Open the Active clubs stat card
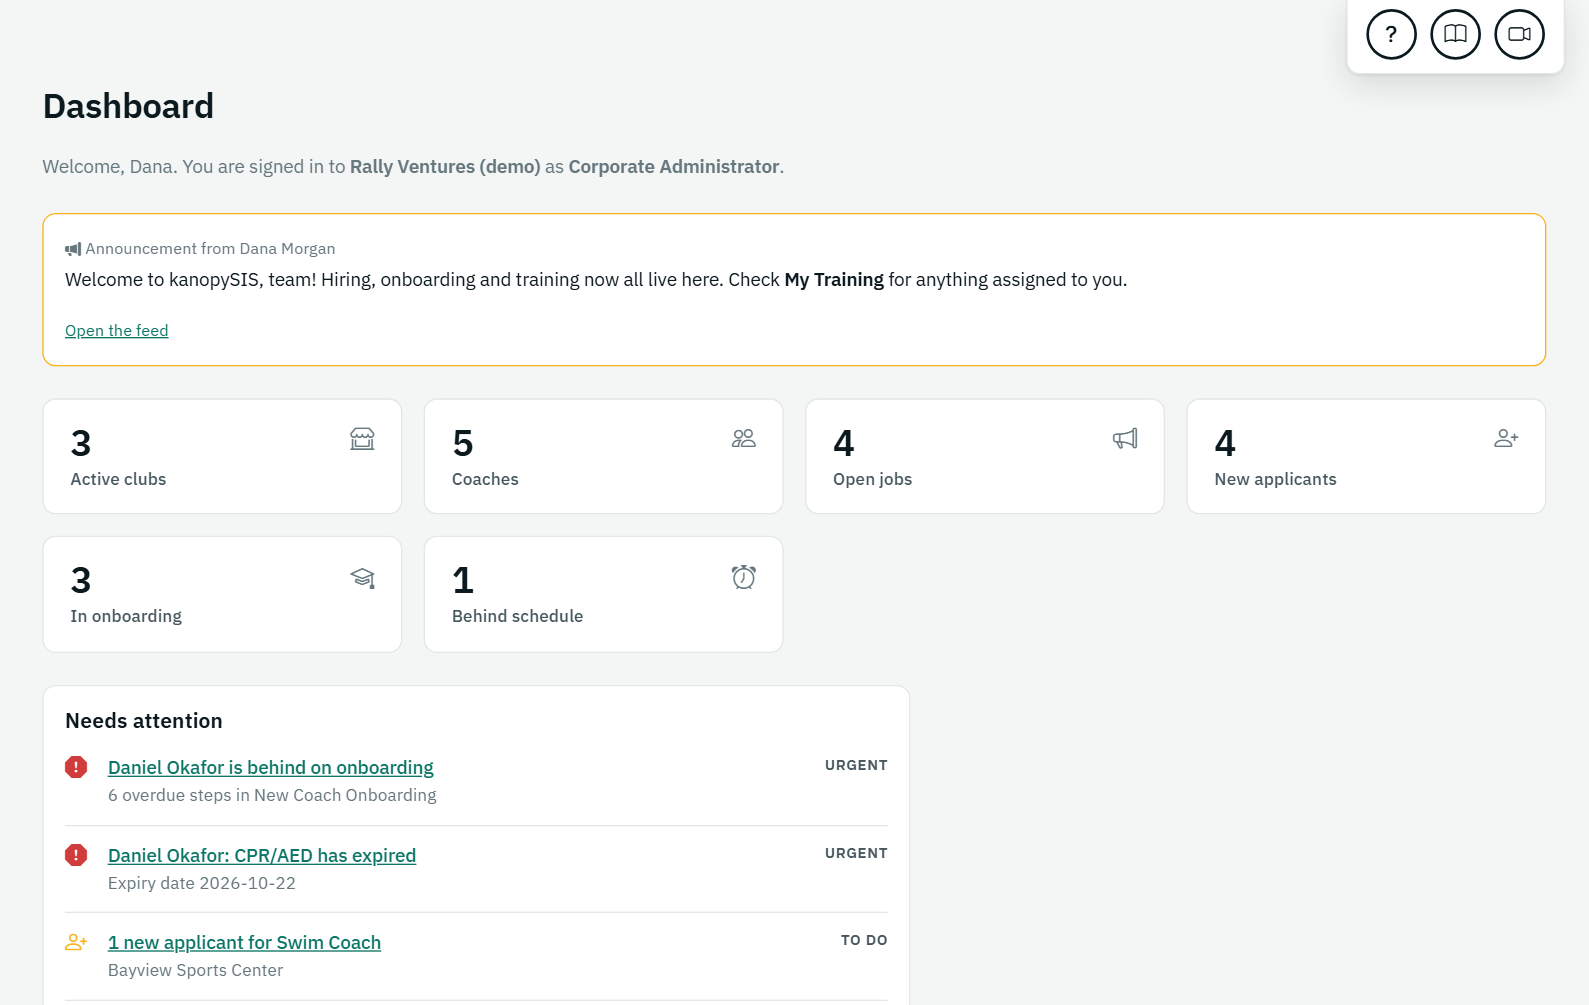The image size is (1589, 1005). [222, 457]
